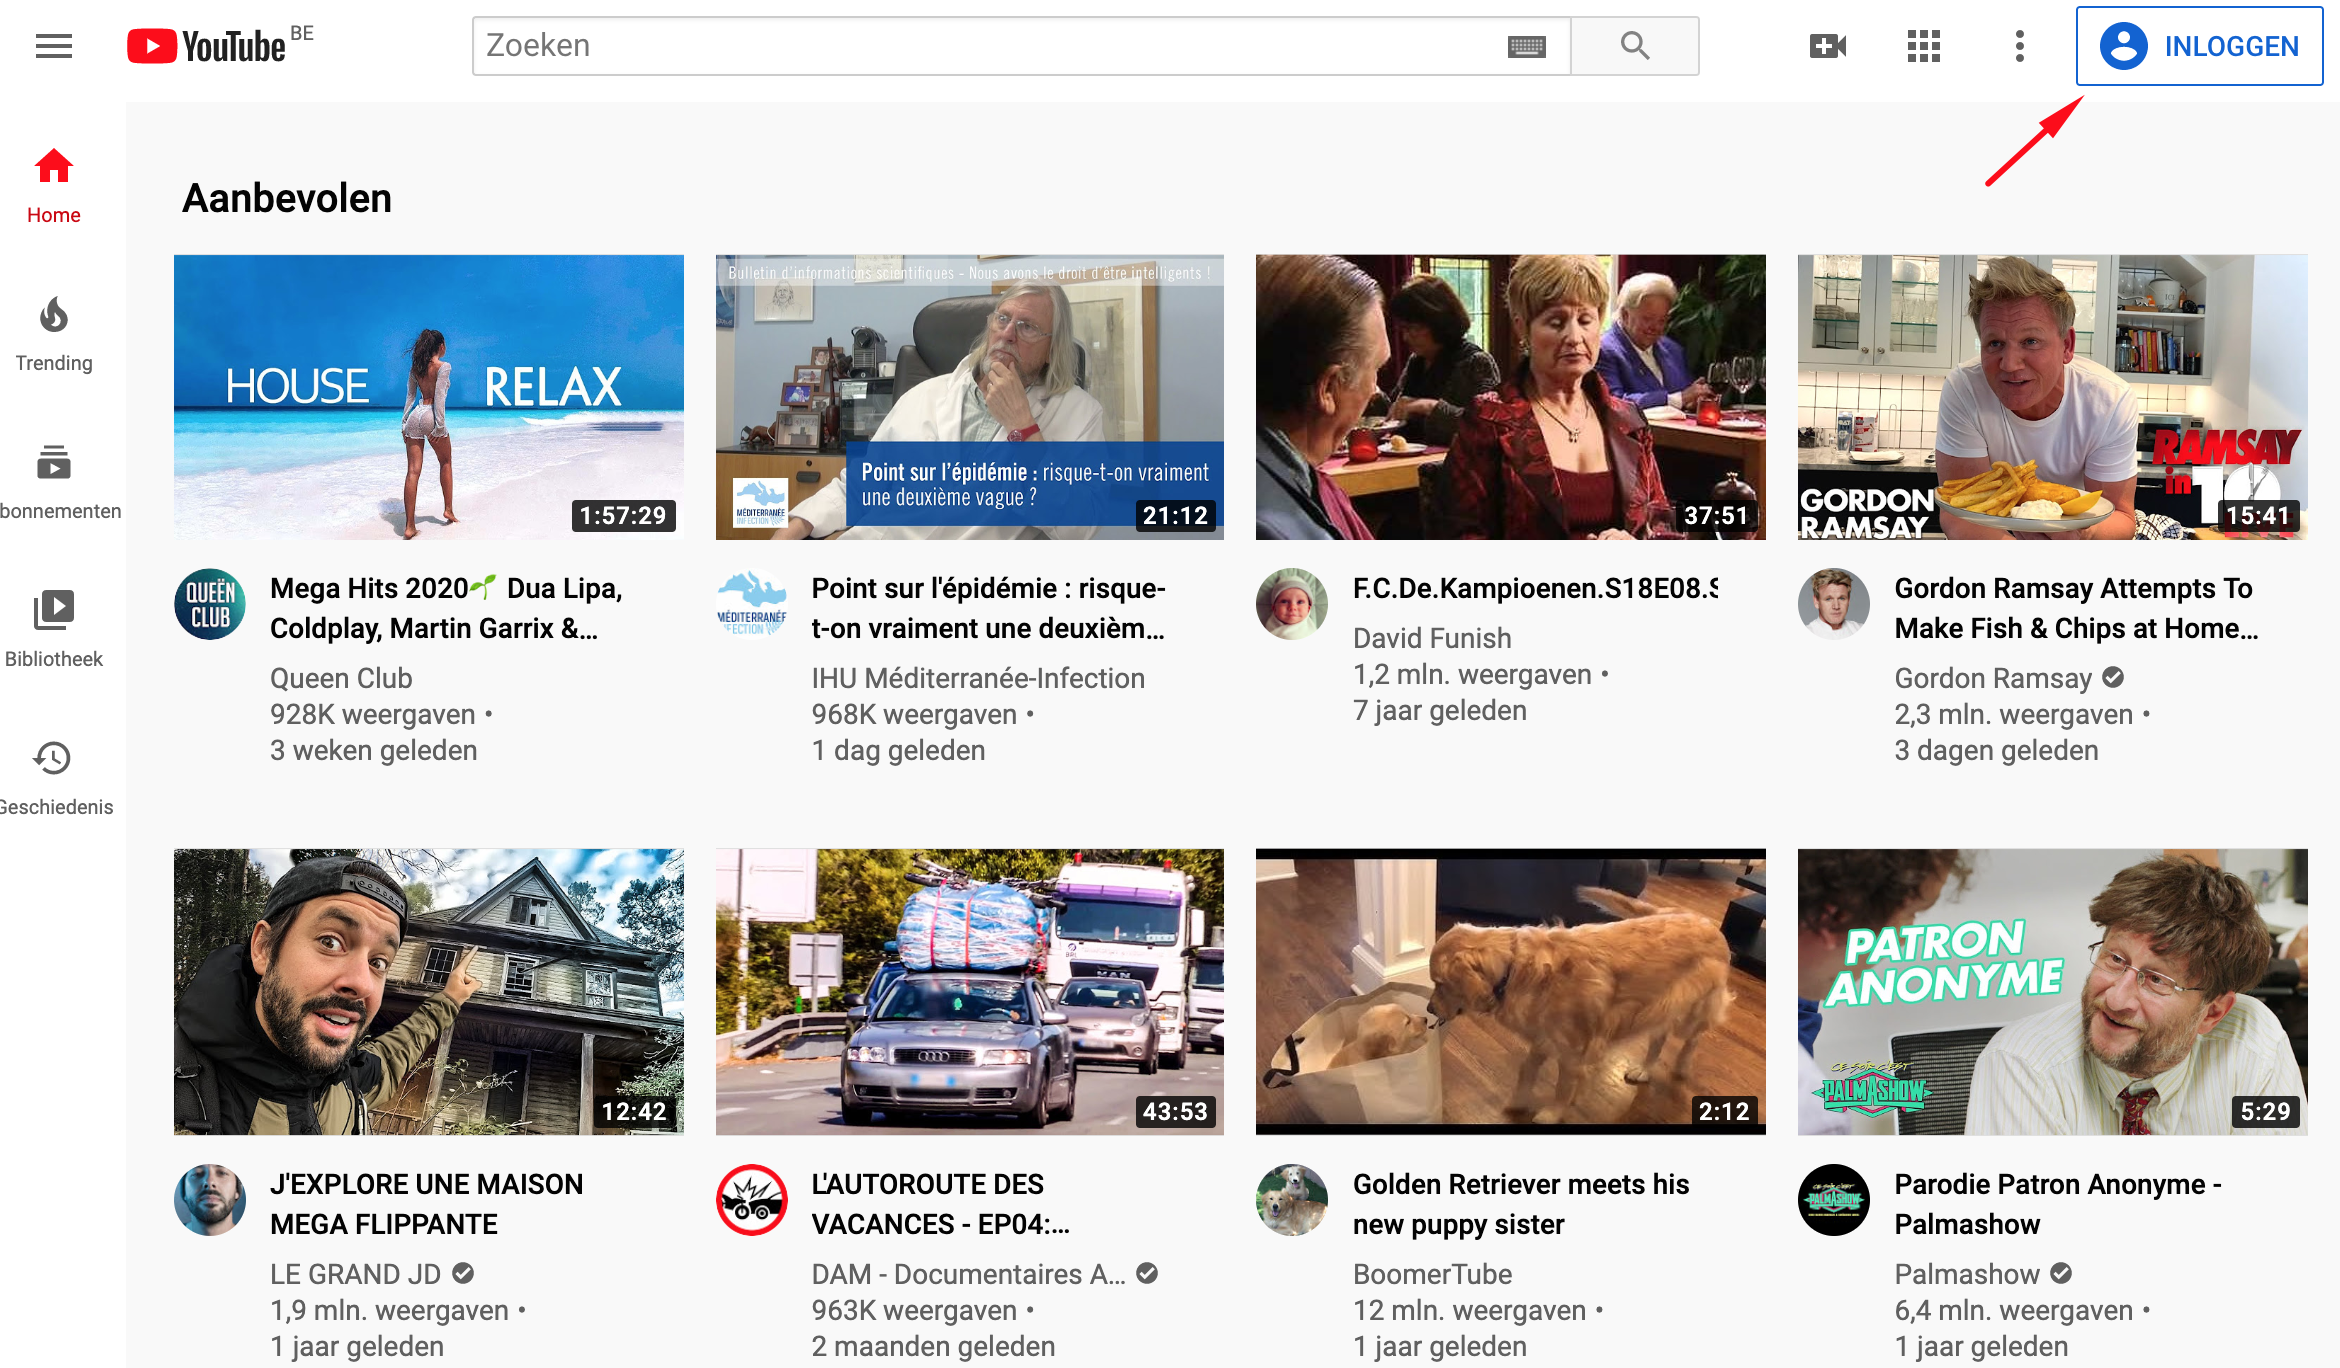Open L'AUTOROUTE DES VACANCES EP04 title

(x=941, y=1204)
